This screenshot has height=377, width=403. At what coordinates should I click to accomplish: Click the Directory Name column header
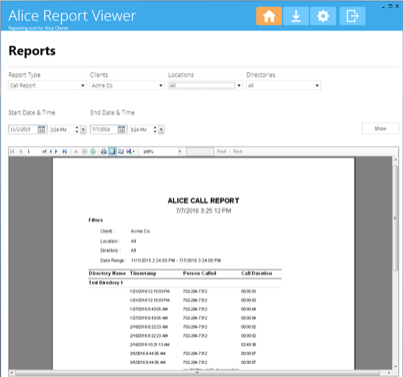pyautogui.click(x=107, y=273)
